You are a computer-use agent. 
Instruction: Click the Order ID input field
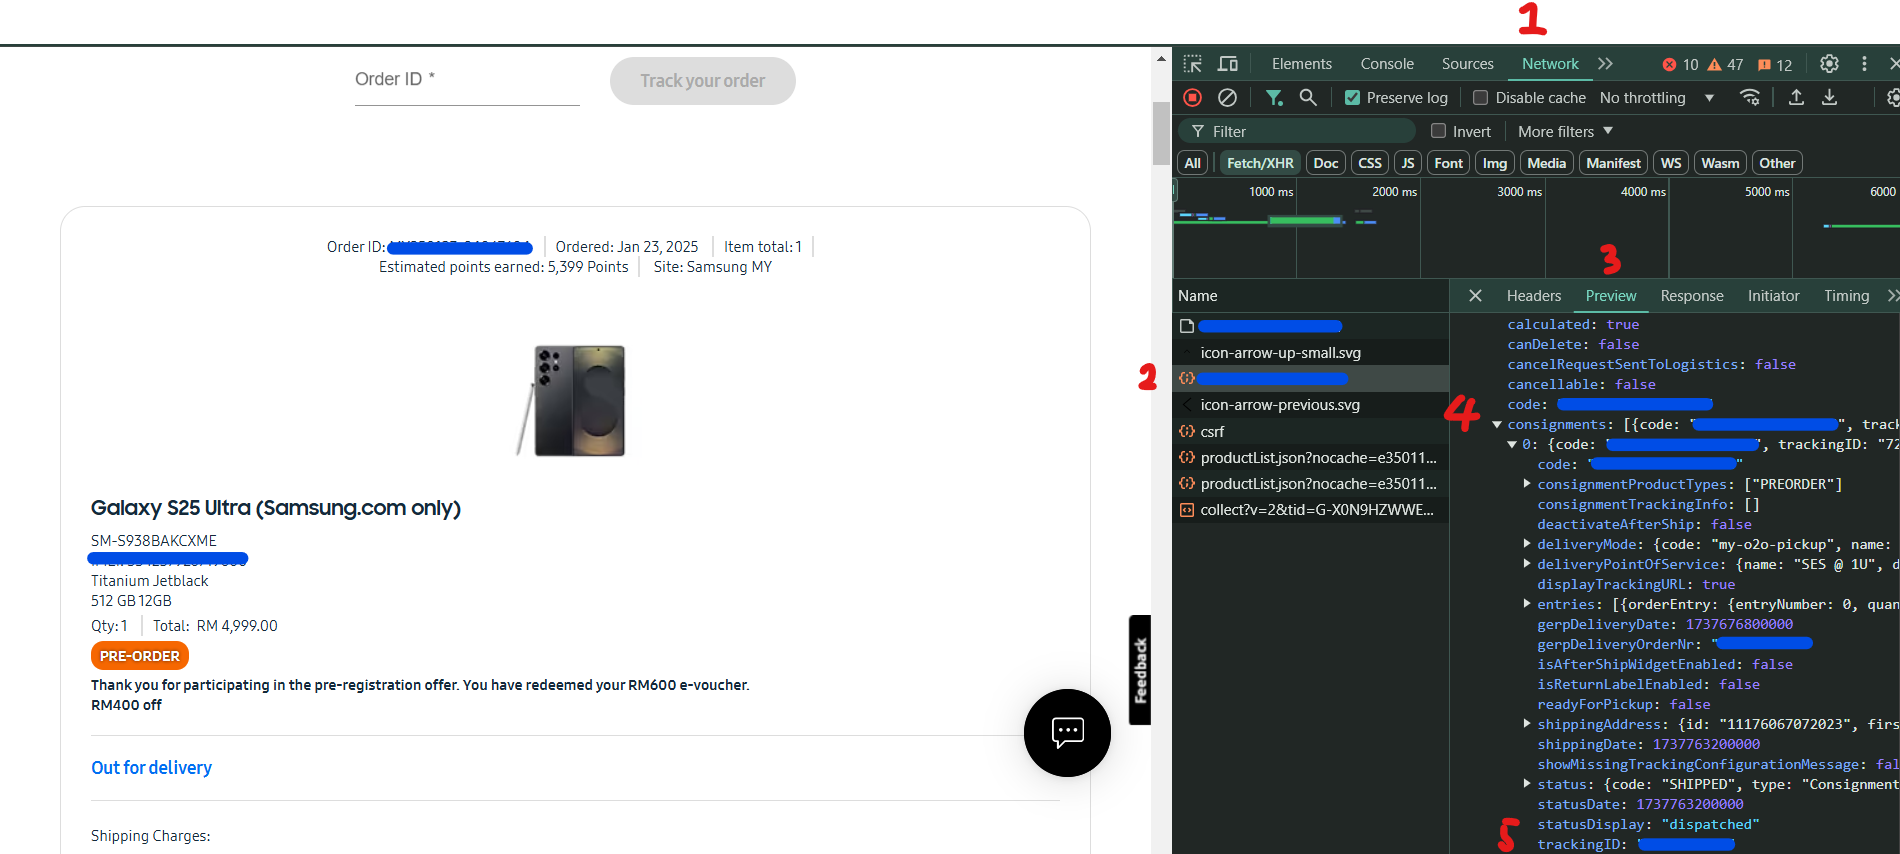pos(467,80)
